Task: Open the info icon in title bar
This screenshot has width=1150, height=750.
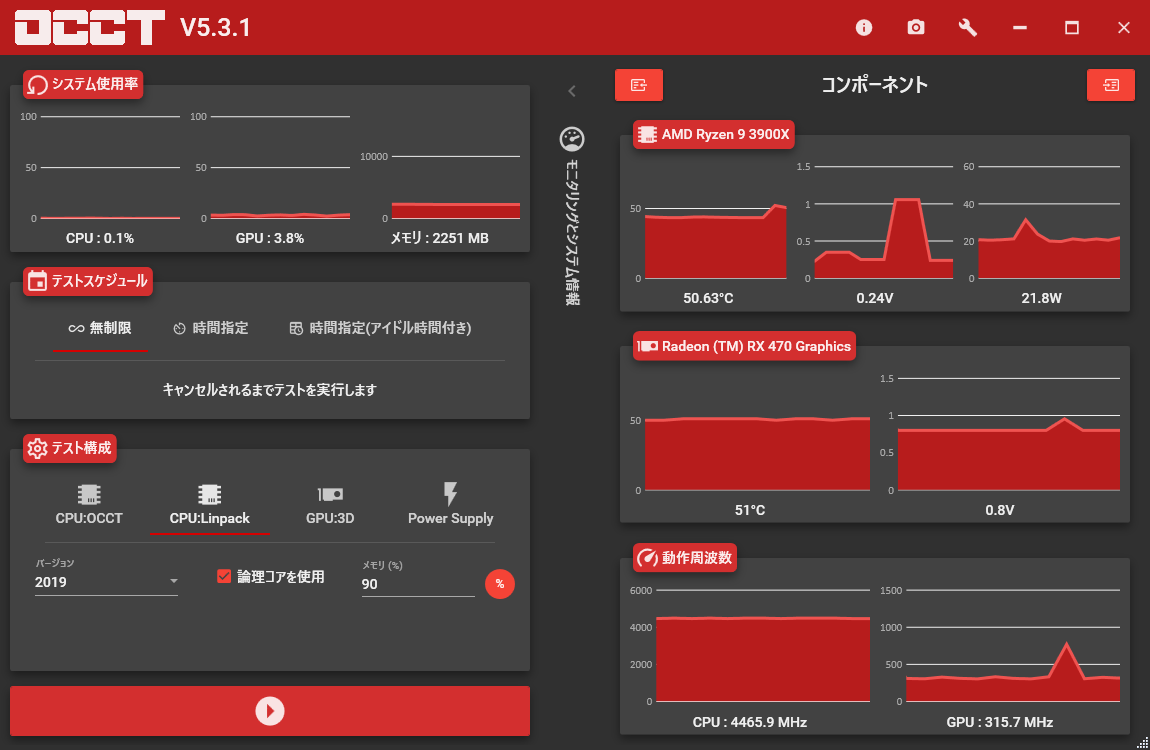Action: click(x=864, y=28)
